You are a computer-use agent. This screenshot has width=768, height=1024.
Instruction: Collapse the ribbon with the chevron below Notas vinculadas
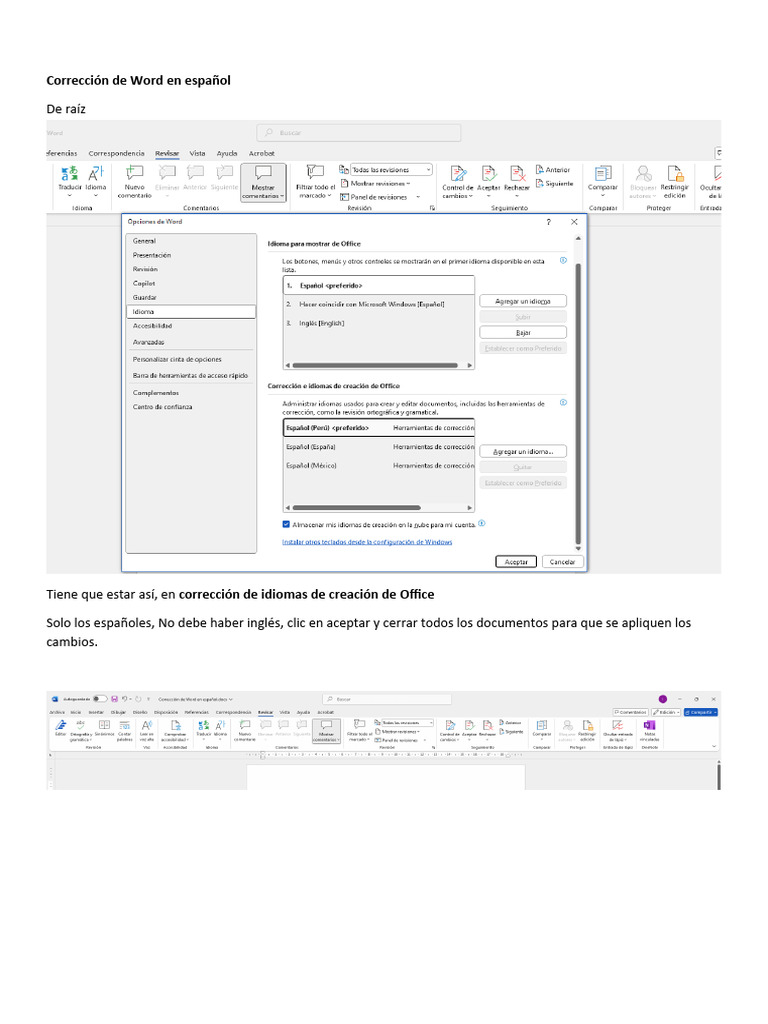point(714,746)
